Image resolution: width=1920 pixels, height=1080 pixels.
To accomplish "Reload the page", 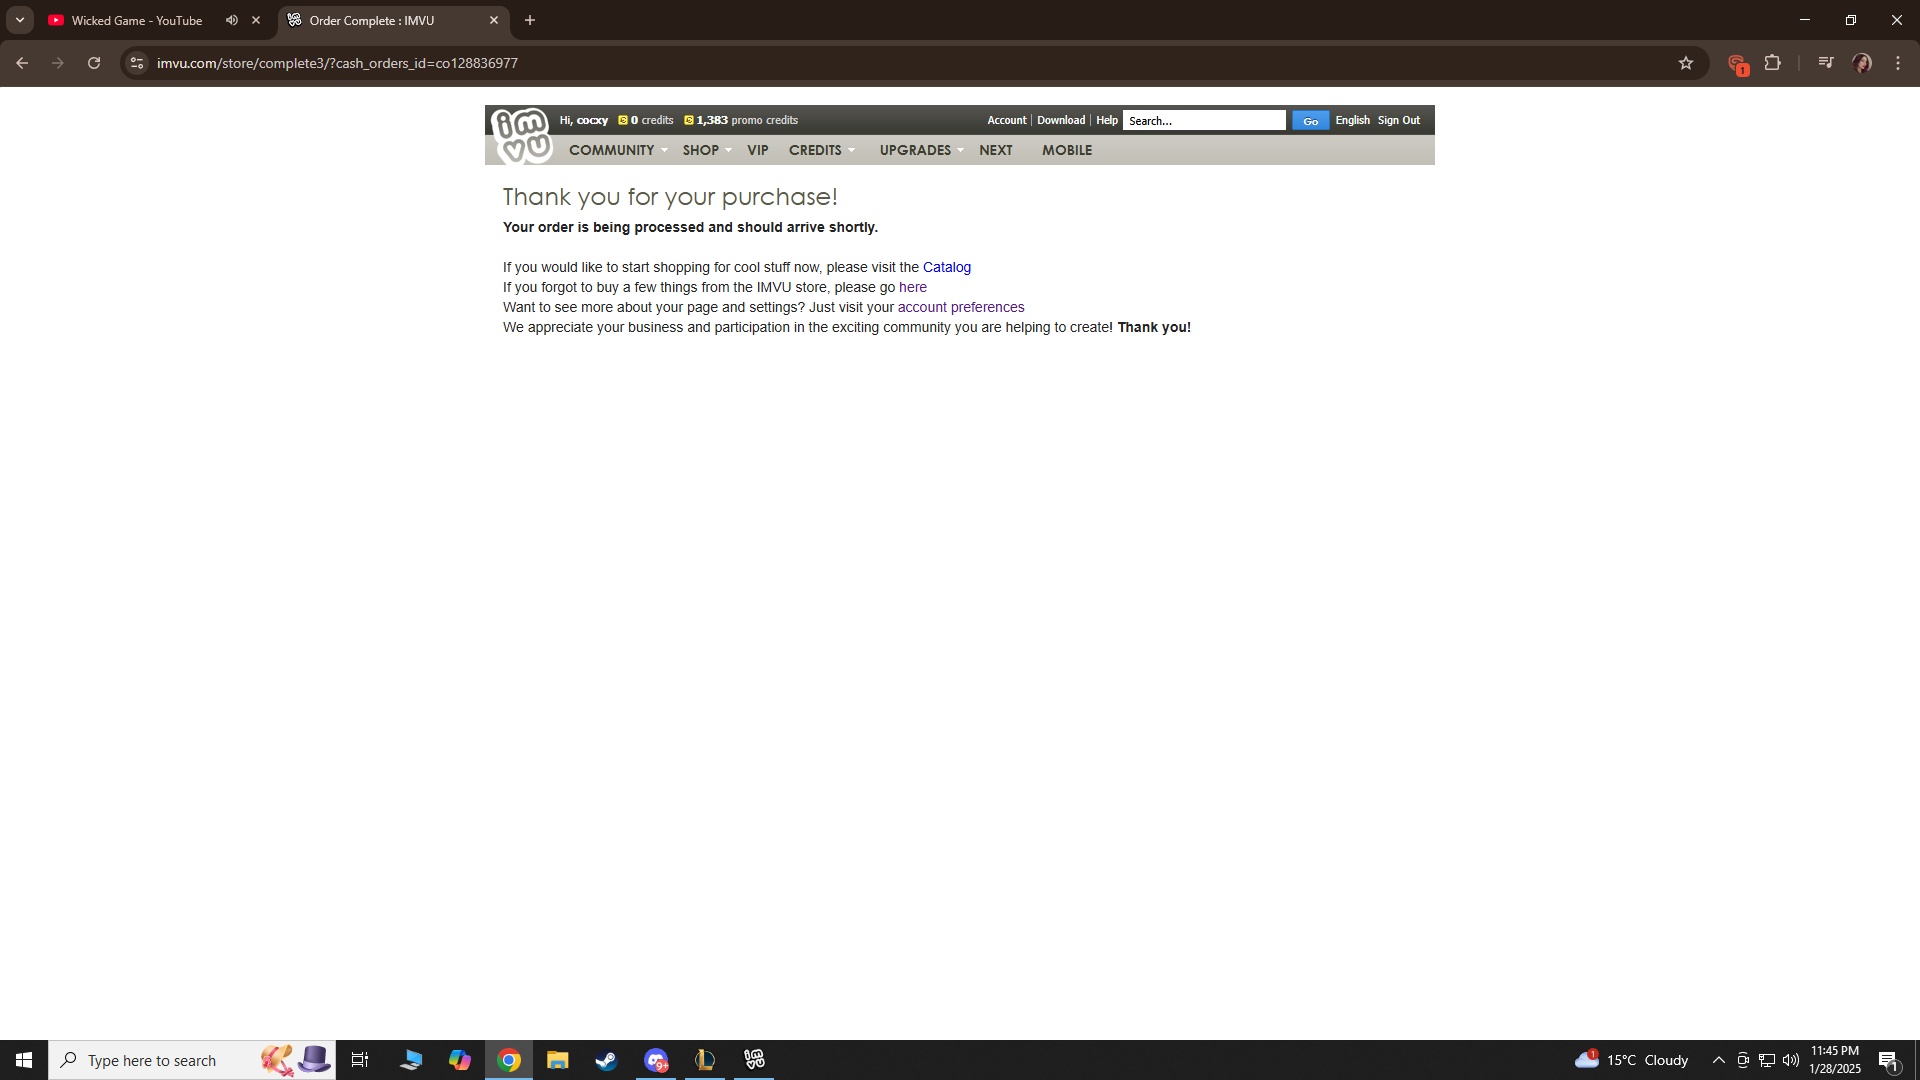I will 94,63.
